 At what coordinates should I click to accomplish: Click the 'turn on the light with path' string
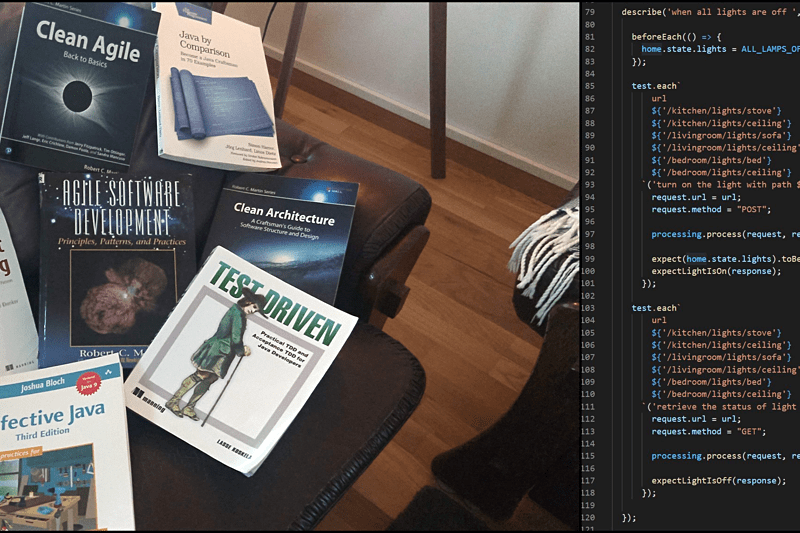(723, 185)
